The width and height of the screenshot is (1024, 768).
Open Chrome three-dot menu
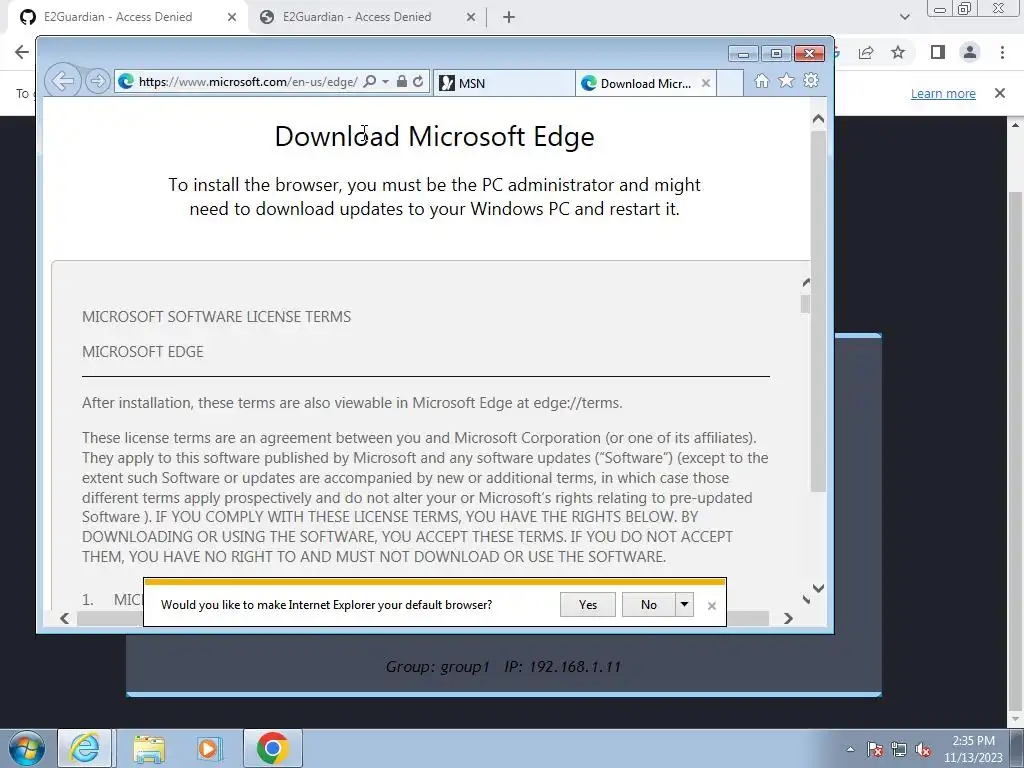click(1002, 52)
